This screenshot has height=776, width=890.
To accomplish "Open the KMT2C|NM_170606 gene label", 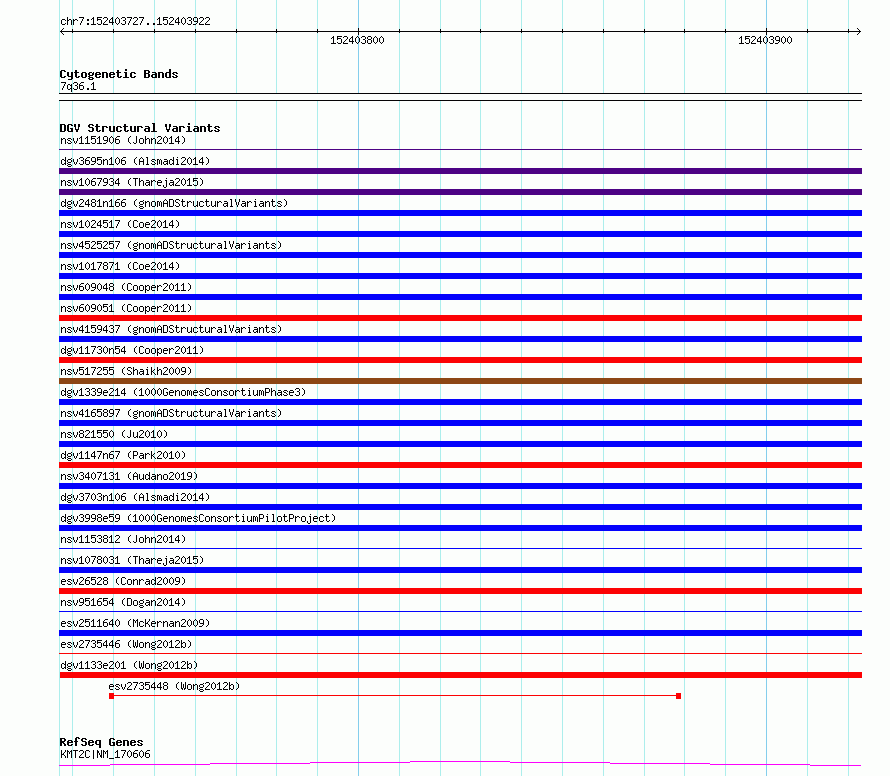I will tap(105, 754).
